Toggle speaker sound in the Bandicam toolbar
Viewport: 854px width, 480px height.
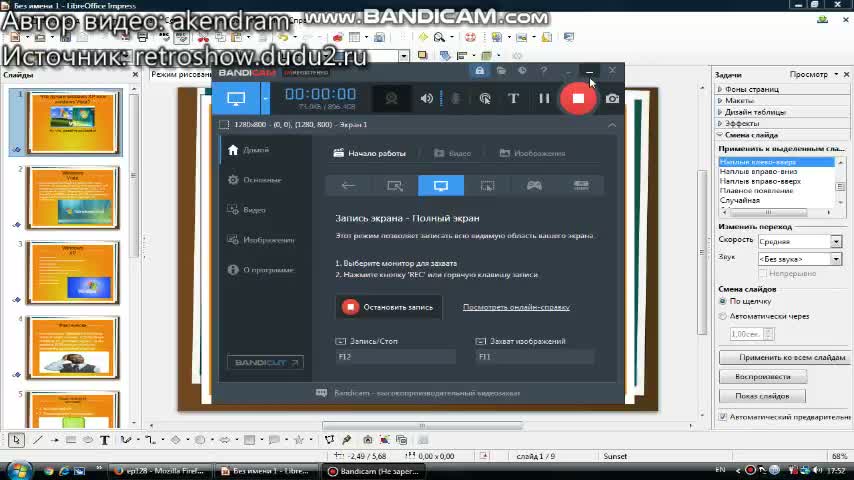tap(426, 99)
